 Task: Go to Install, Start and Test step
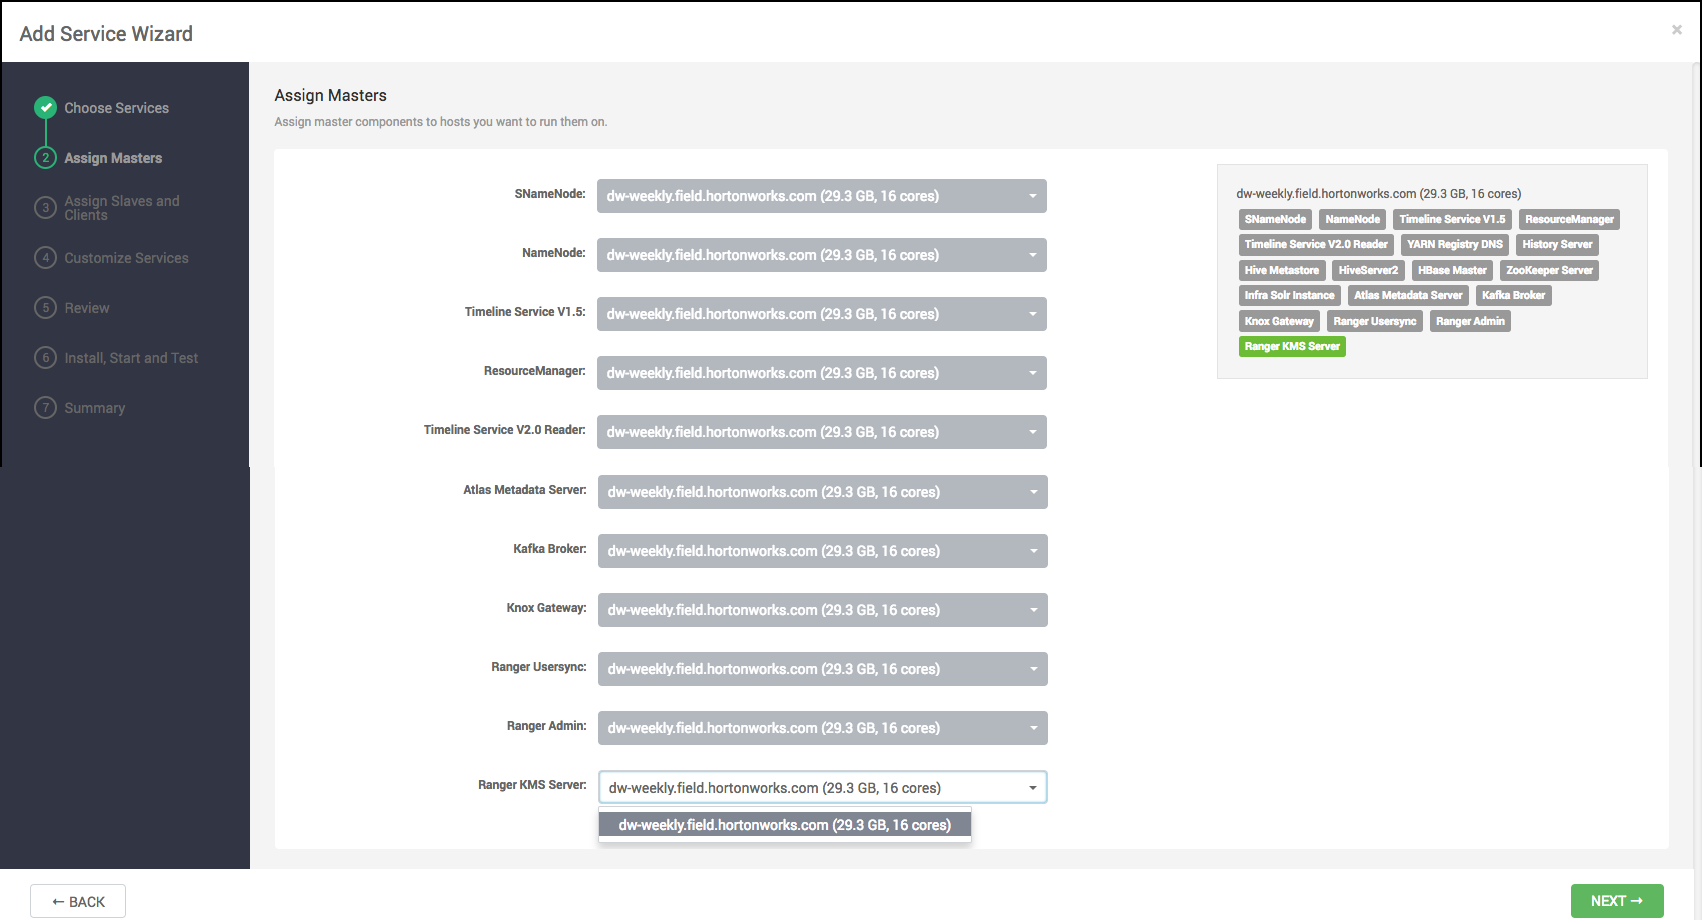click(x=131, y=358)
